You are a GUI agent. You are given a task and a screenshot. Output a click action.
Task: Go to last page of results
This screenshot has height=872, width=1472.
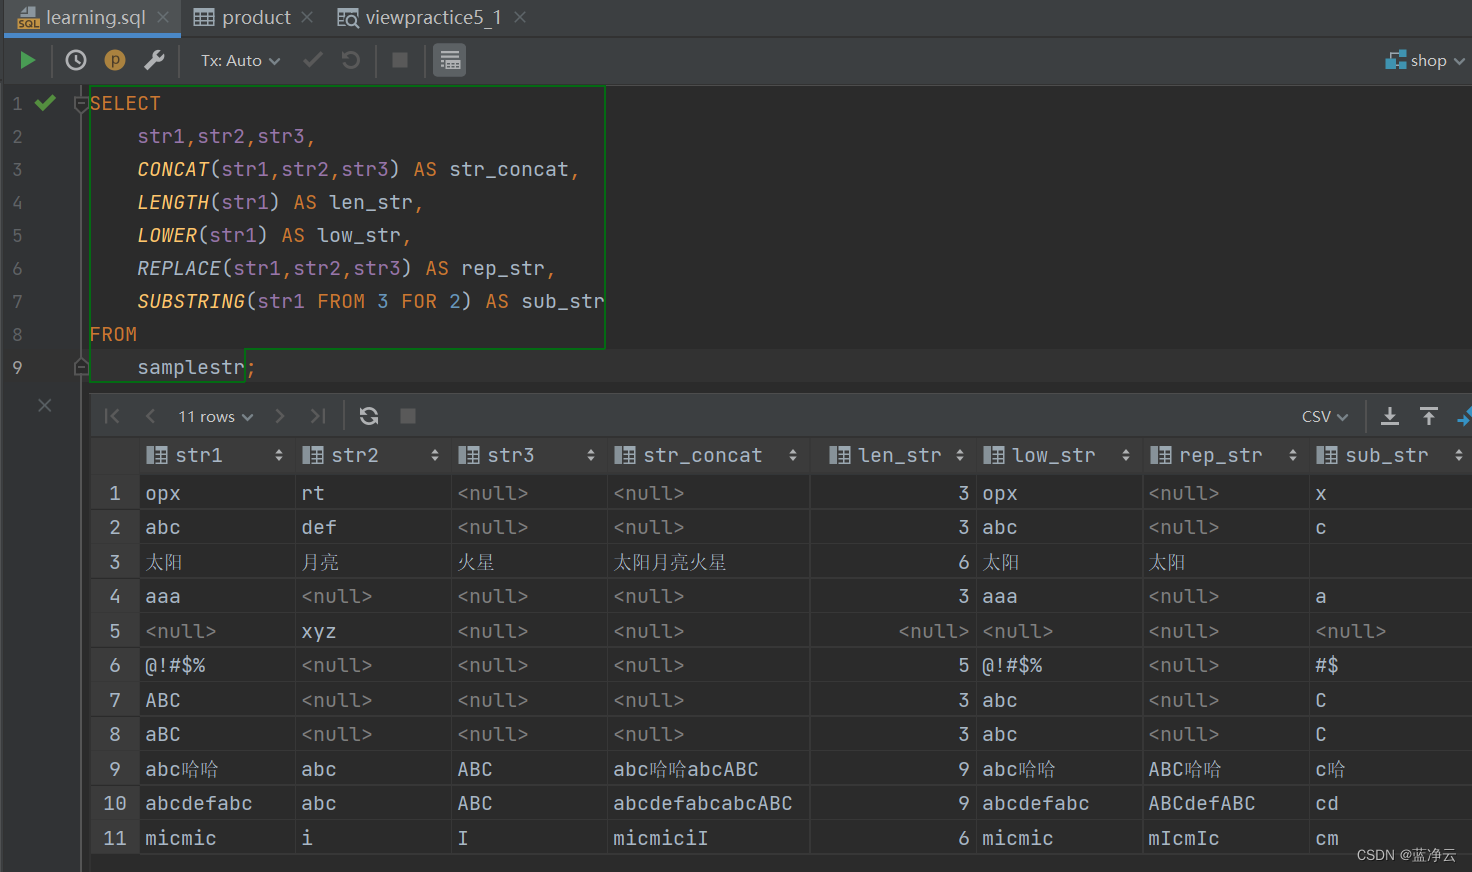318,416
